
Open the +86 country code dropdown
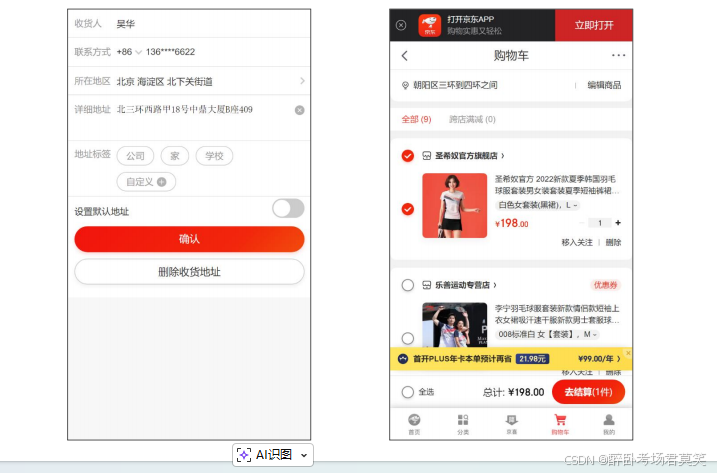pos(129,52)
